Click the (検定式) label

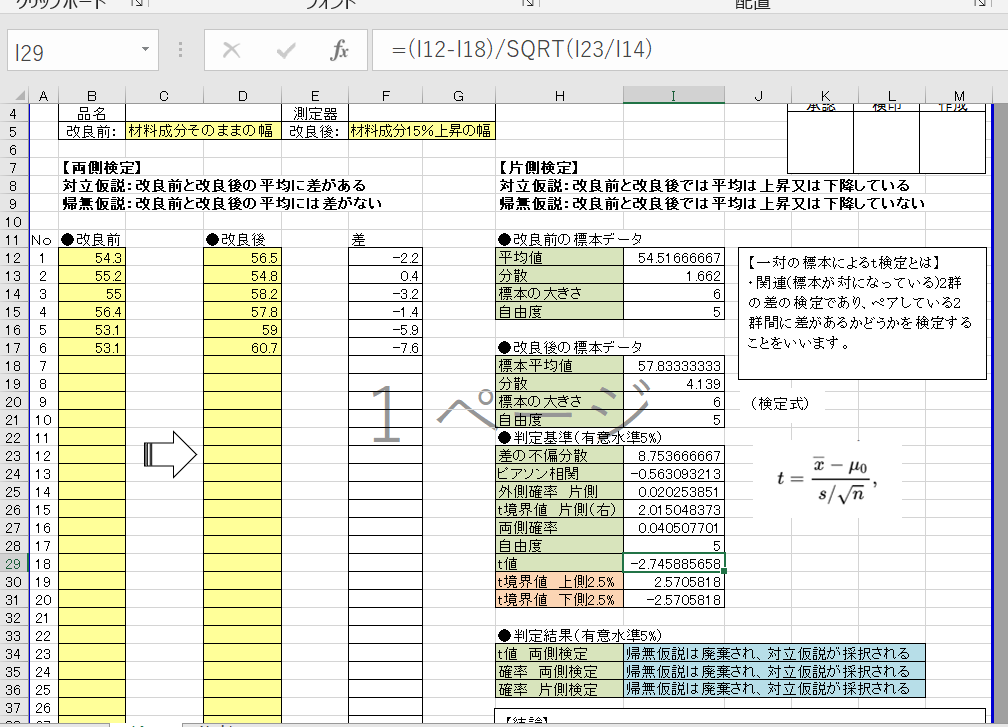click(x=779, y=404)
